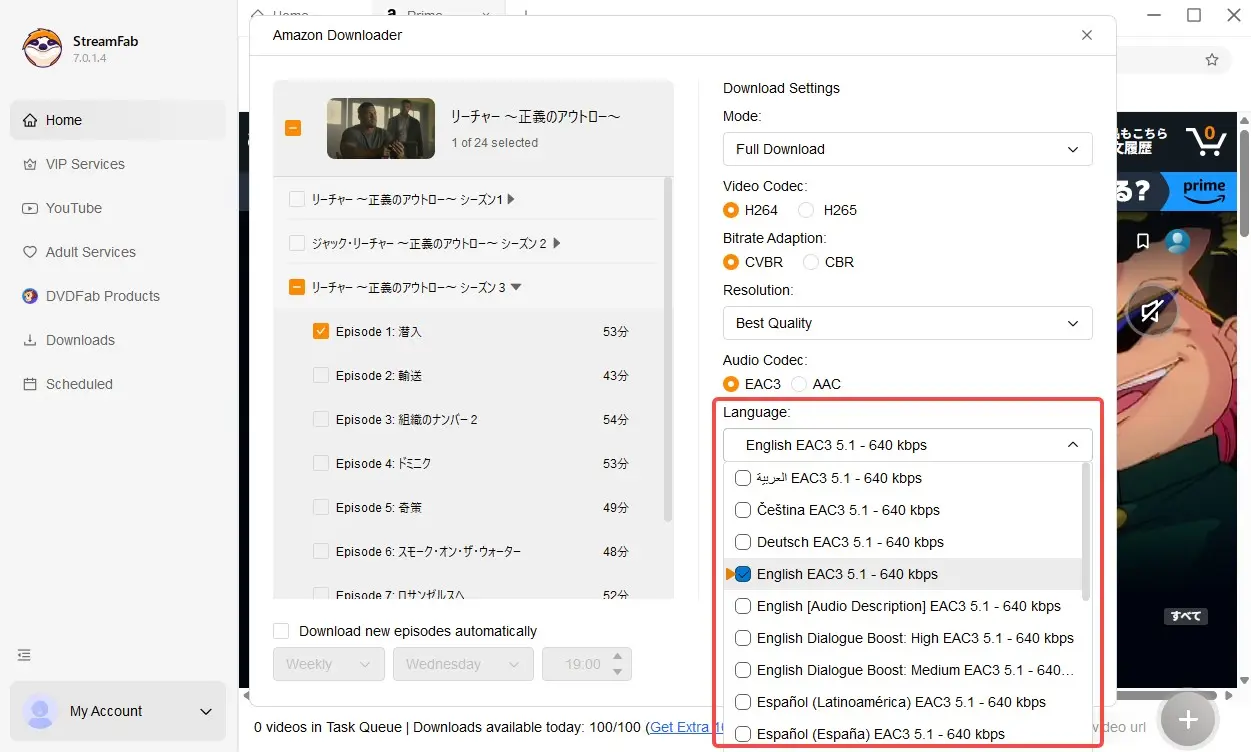Click the Scheduled calendar icon
Screen dimensions: 1251x752
coord(29,384)
